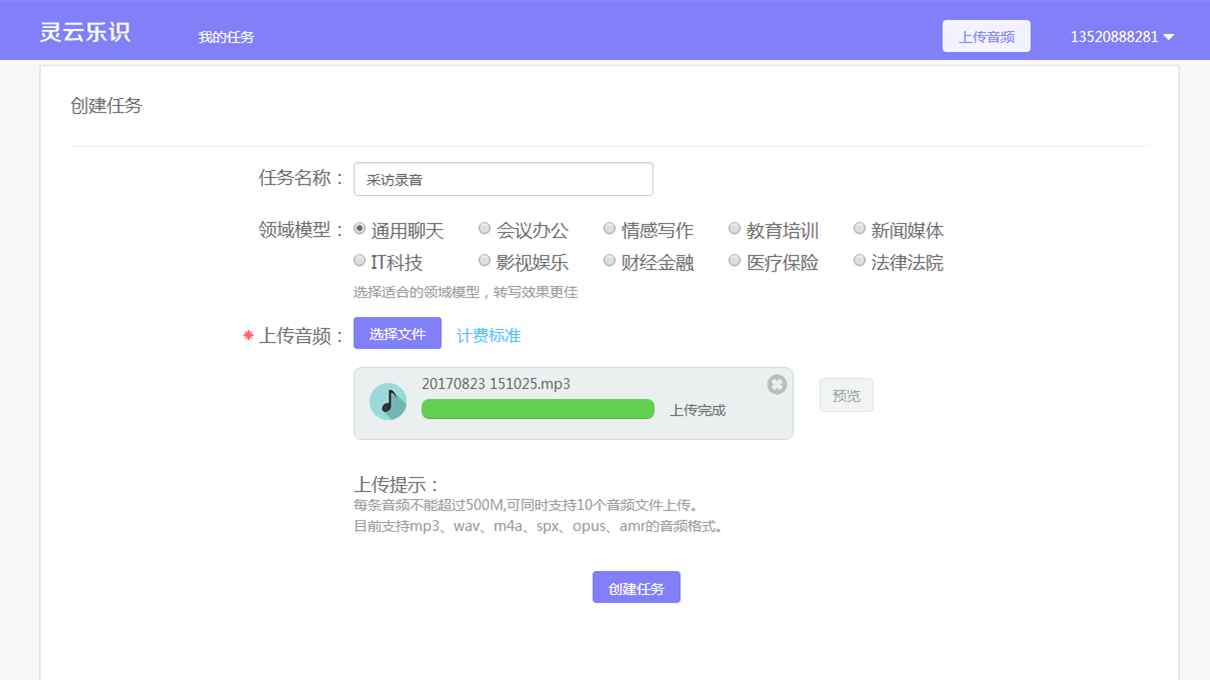
Task: Select the 新闻媒体 domain model
Action: (860, 229)
